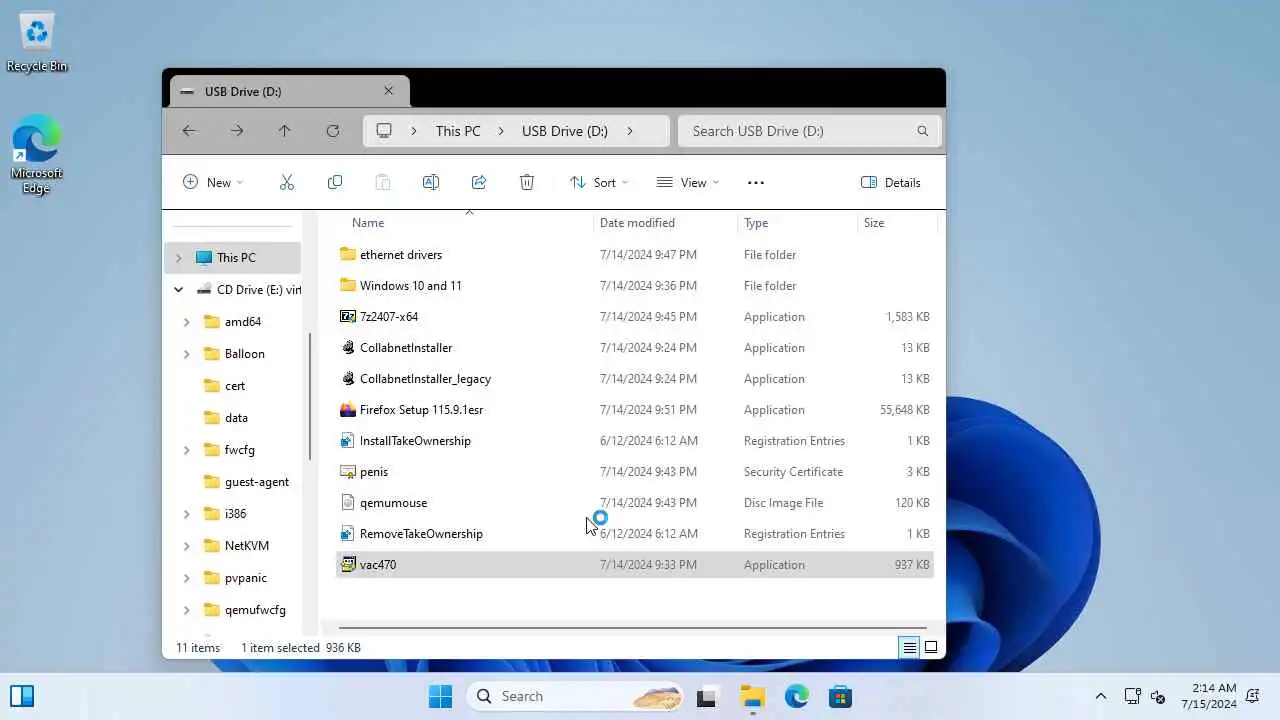This screenshot has width=1280, height=720.
Task: Open the New dropdown menu
Action: (213, 182)
